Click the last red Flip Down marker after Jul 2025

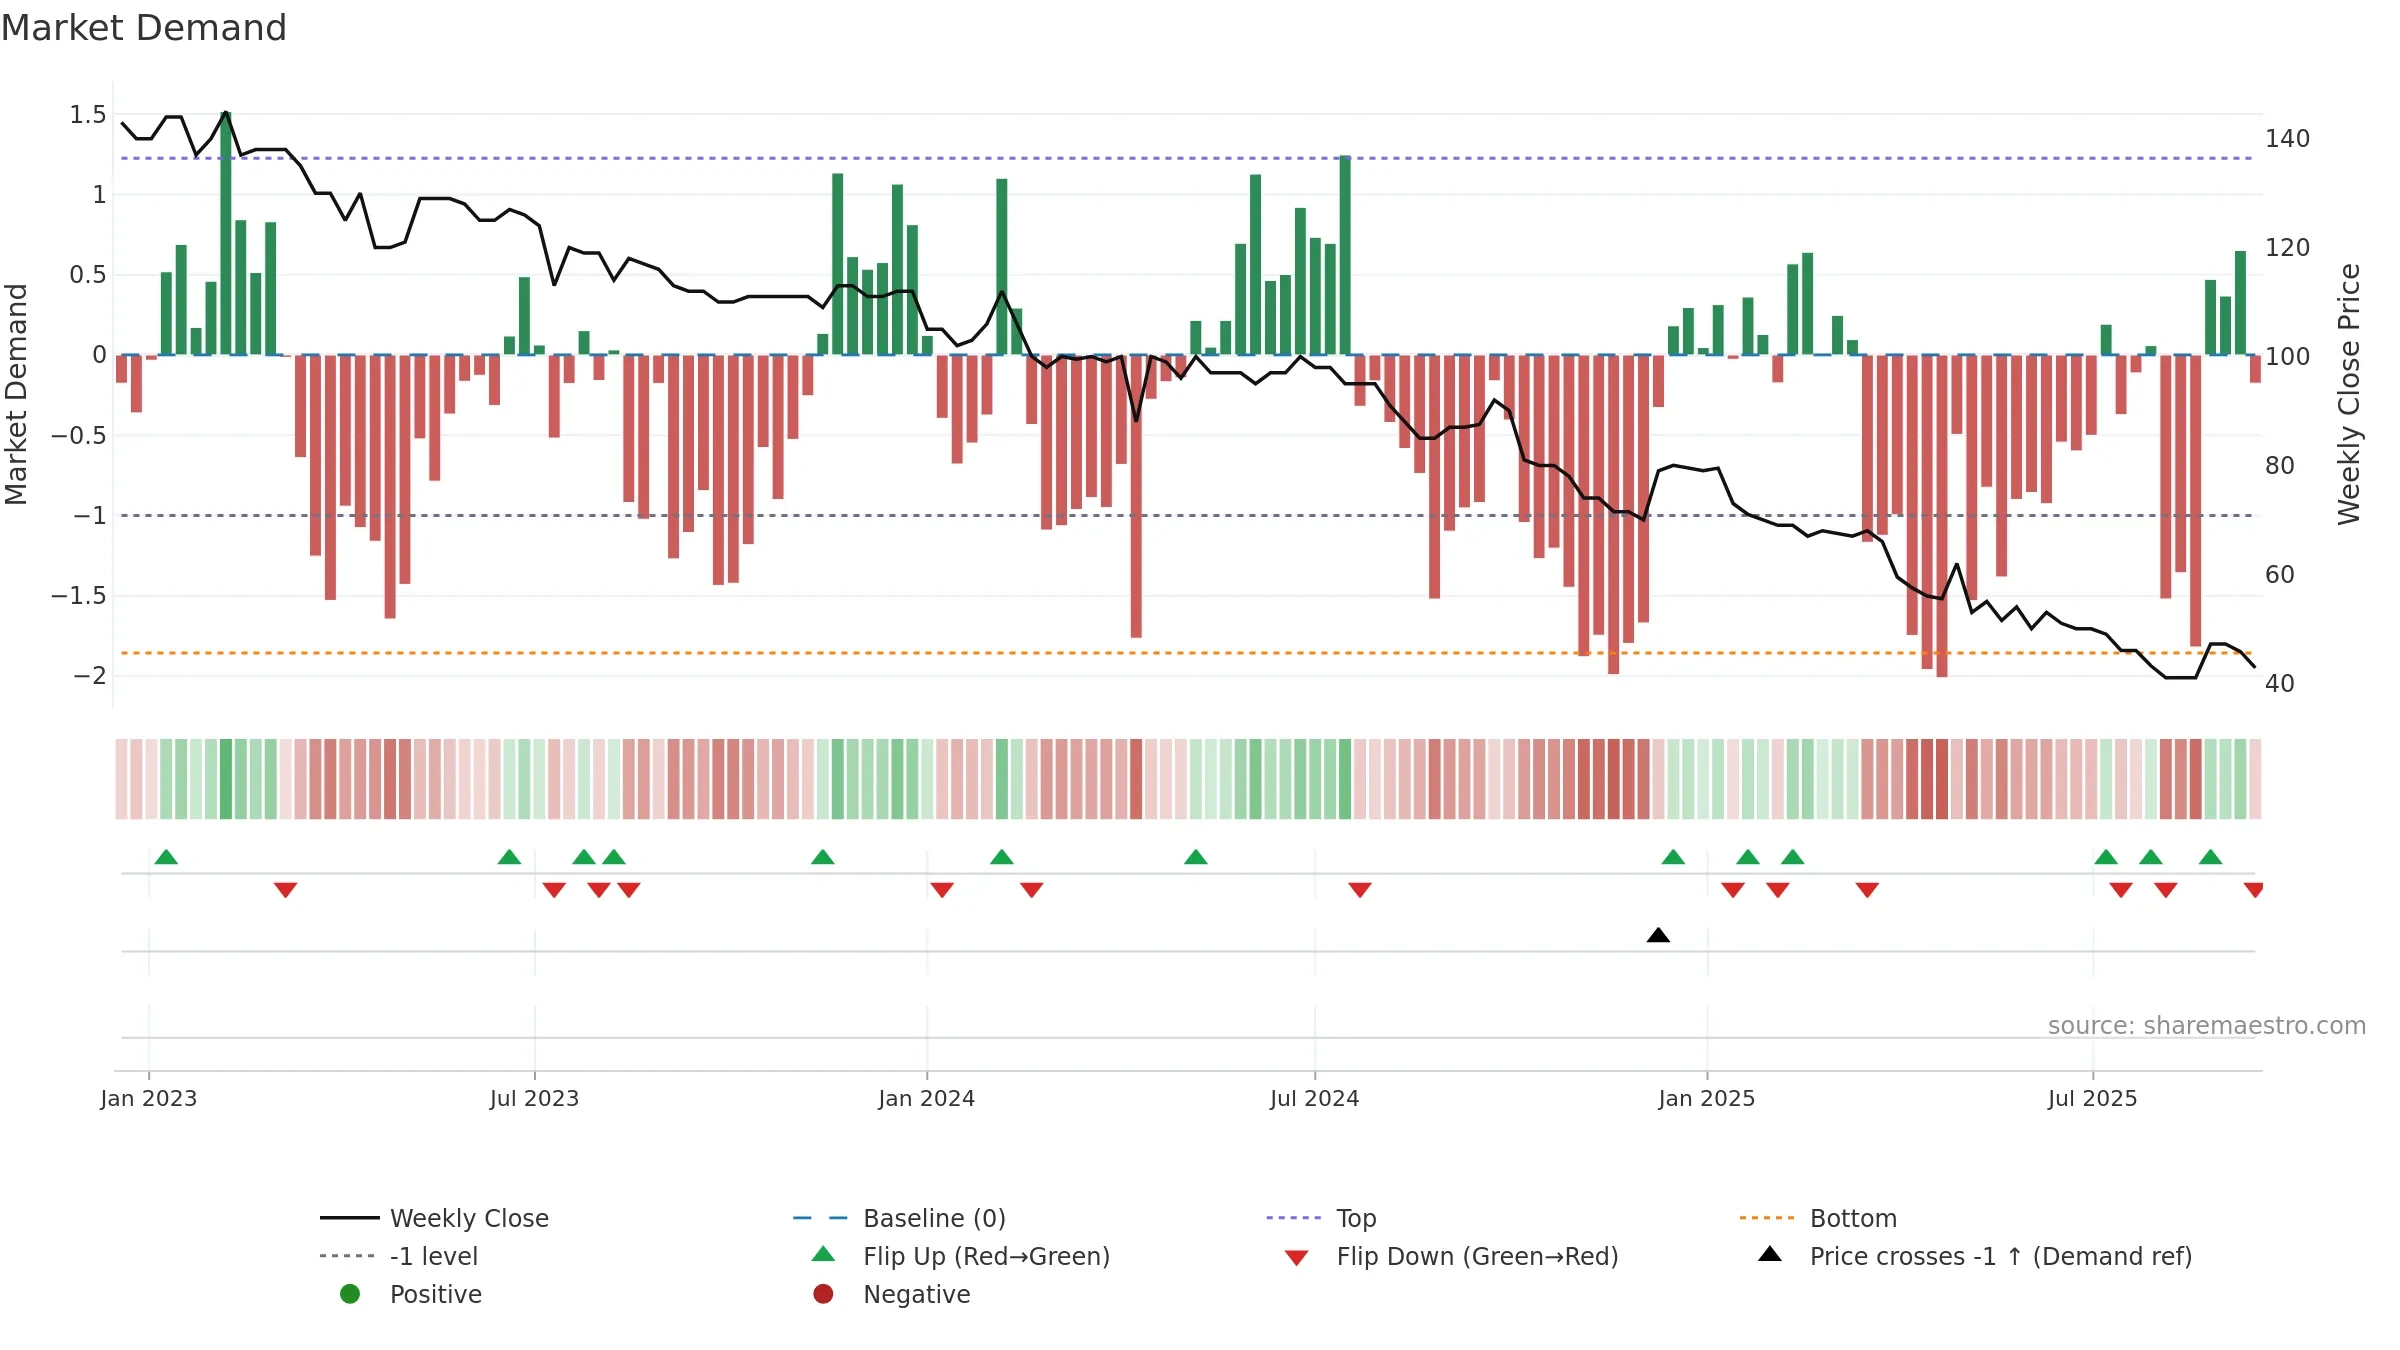pos(2253,890)
